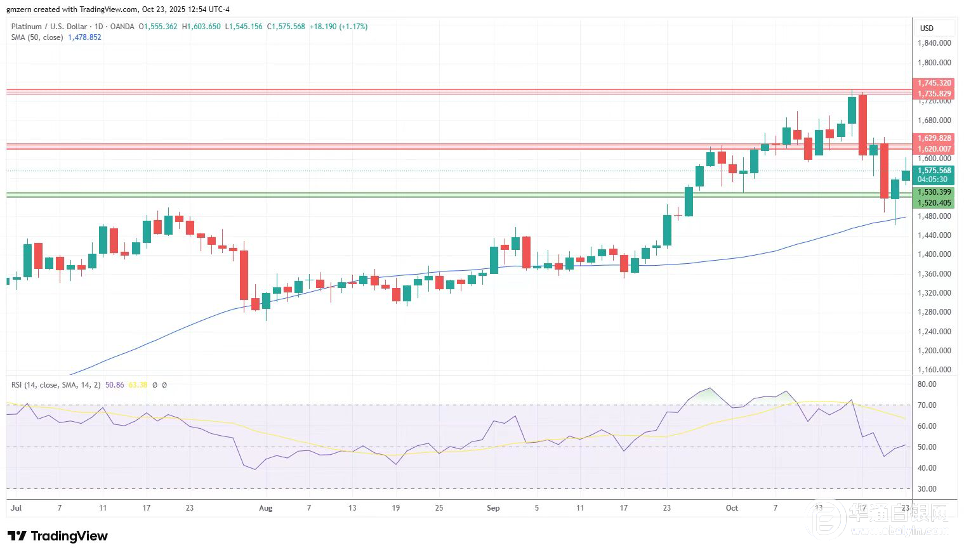Open the USD currency selector on price axis

[x=926, y=28]
